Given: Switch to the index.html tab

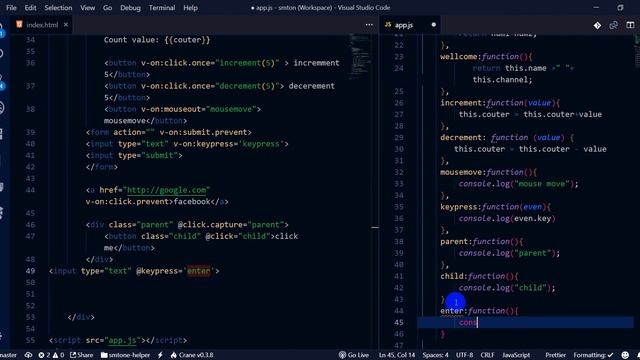Looking at the screenshot, I should pos(42,25).
